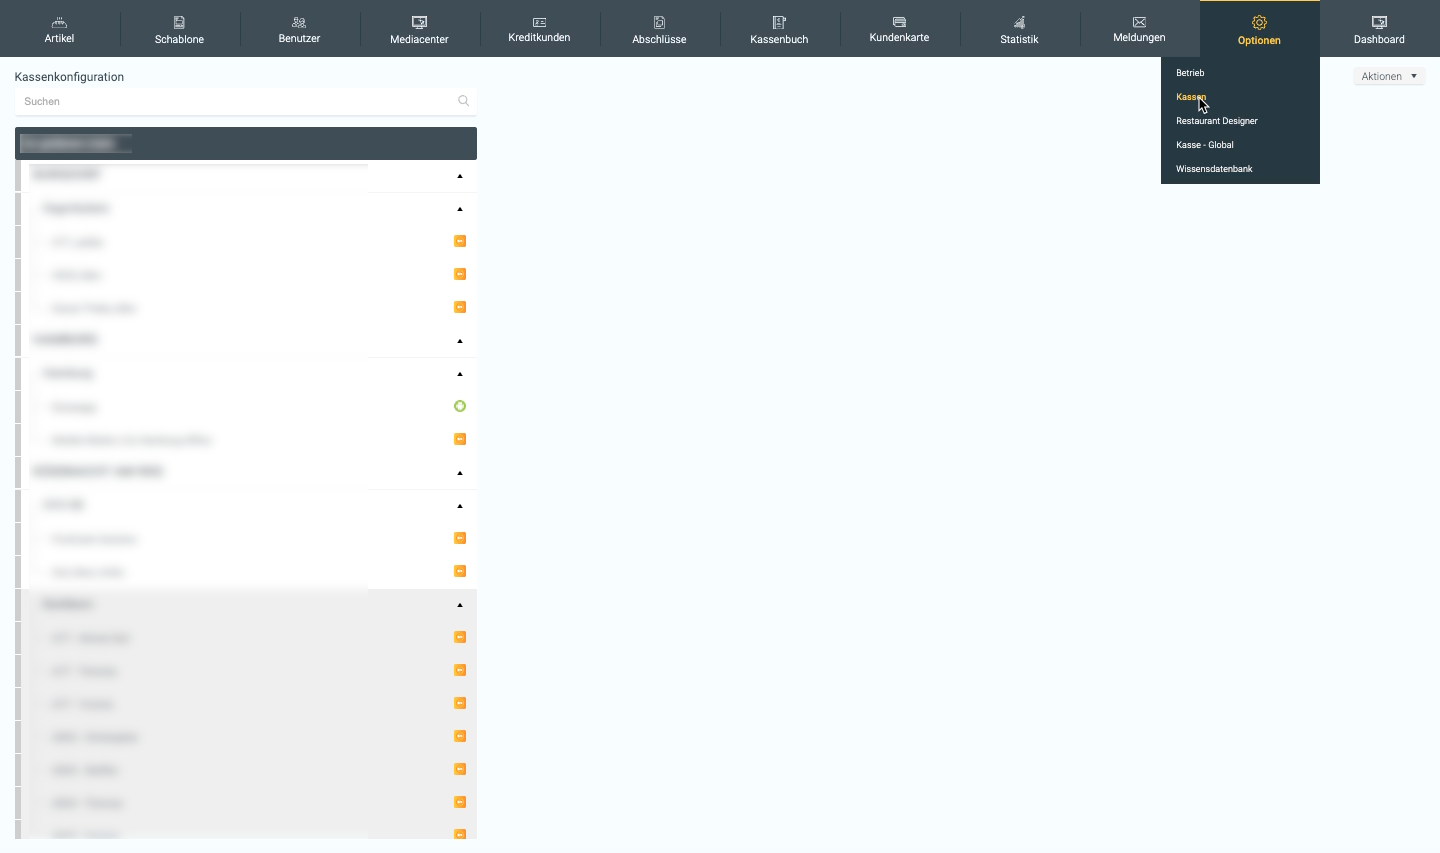The image size is (1440, 853).
Task: Click into the Suchen search field
Action: click(x=235, y=101)
